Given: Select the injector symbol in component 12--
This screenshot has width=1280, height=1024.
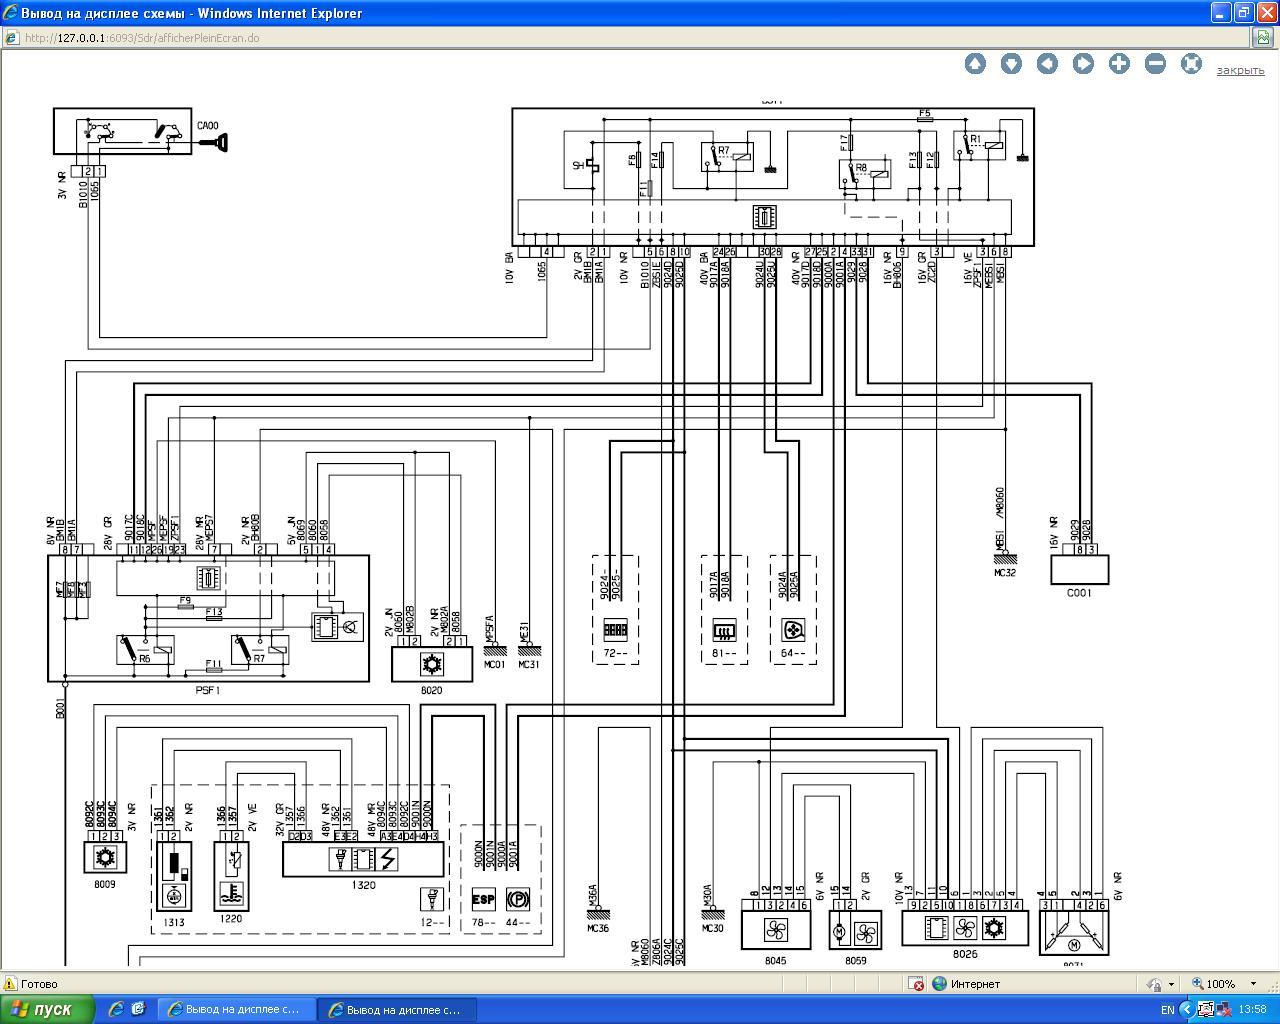Looking at the screenshot, I should click(432, 899).
